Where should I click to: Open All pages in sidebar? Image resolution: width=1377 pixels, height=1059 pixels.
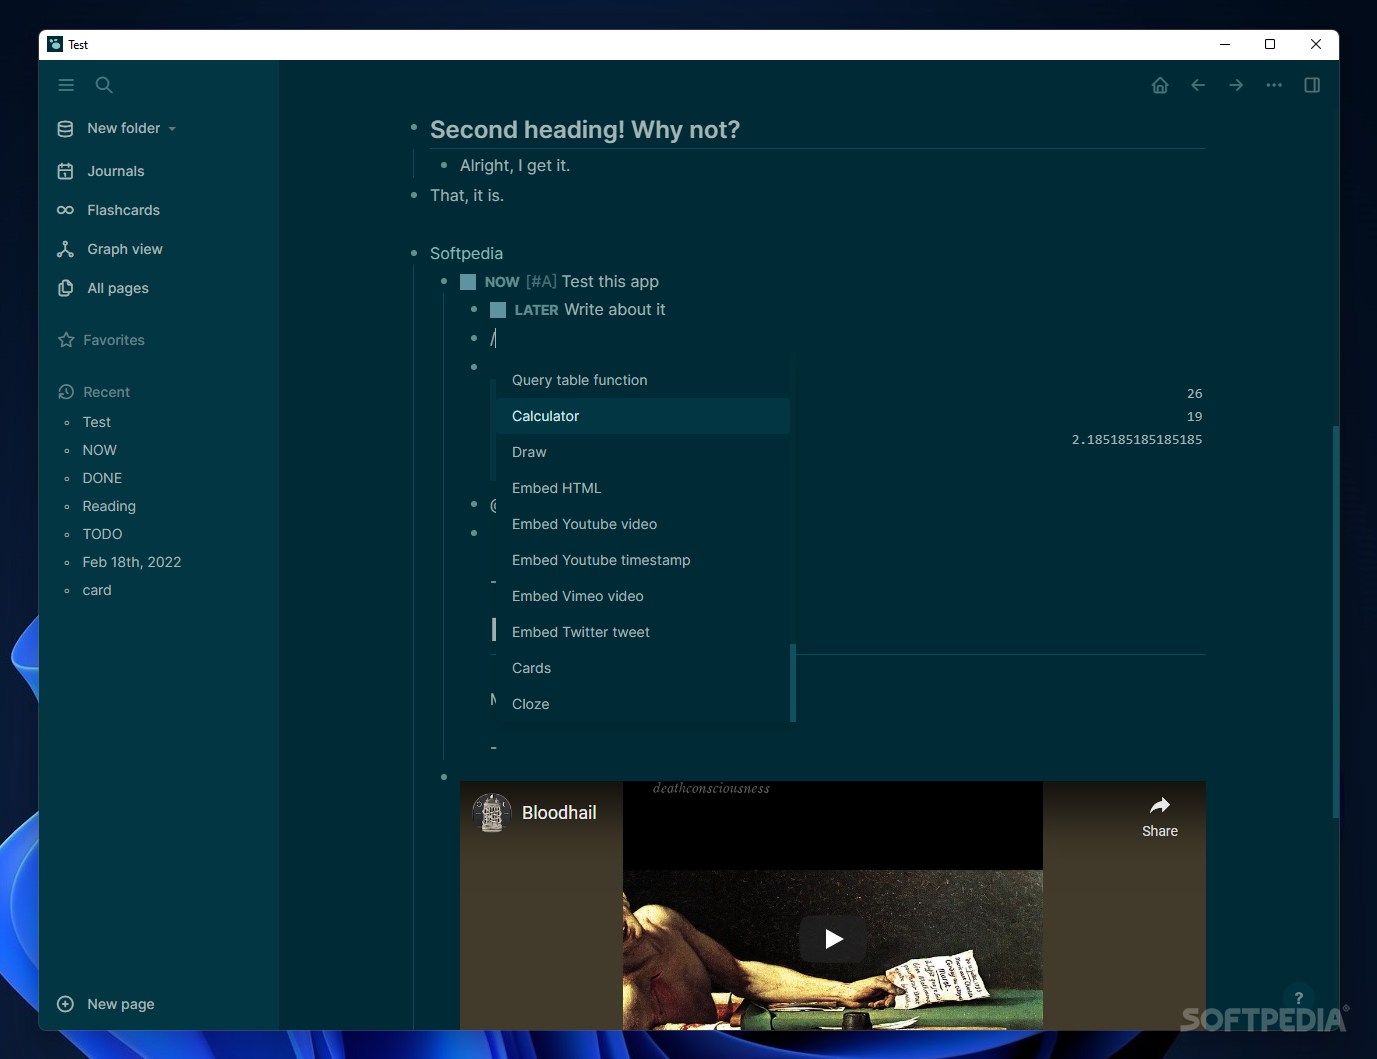(x=117, y=288)
